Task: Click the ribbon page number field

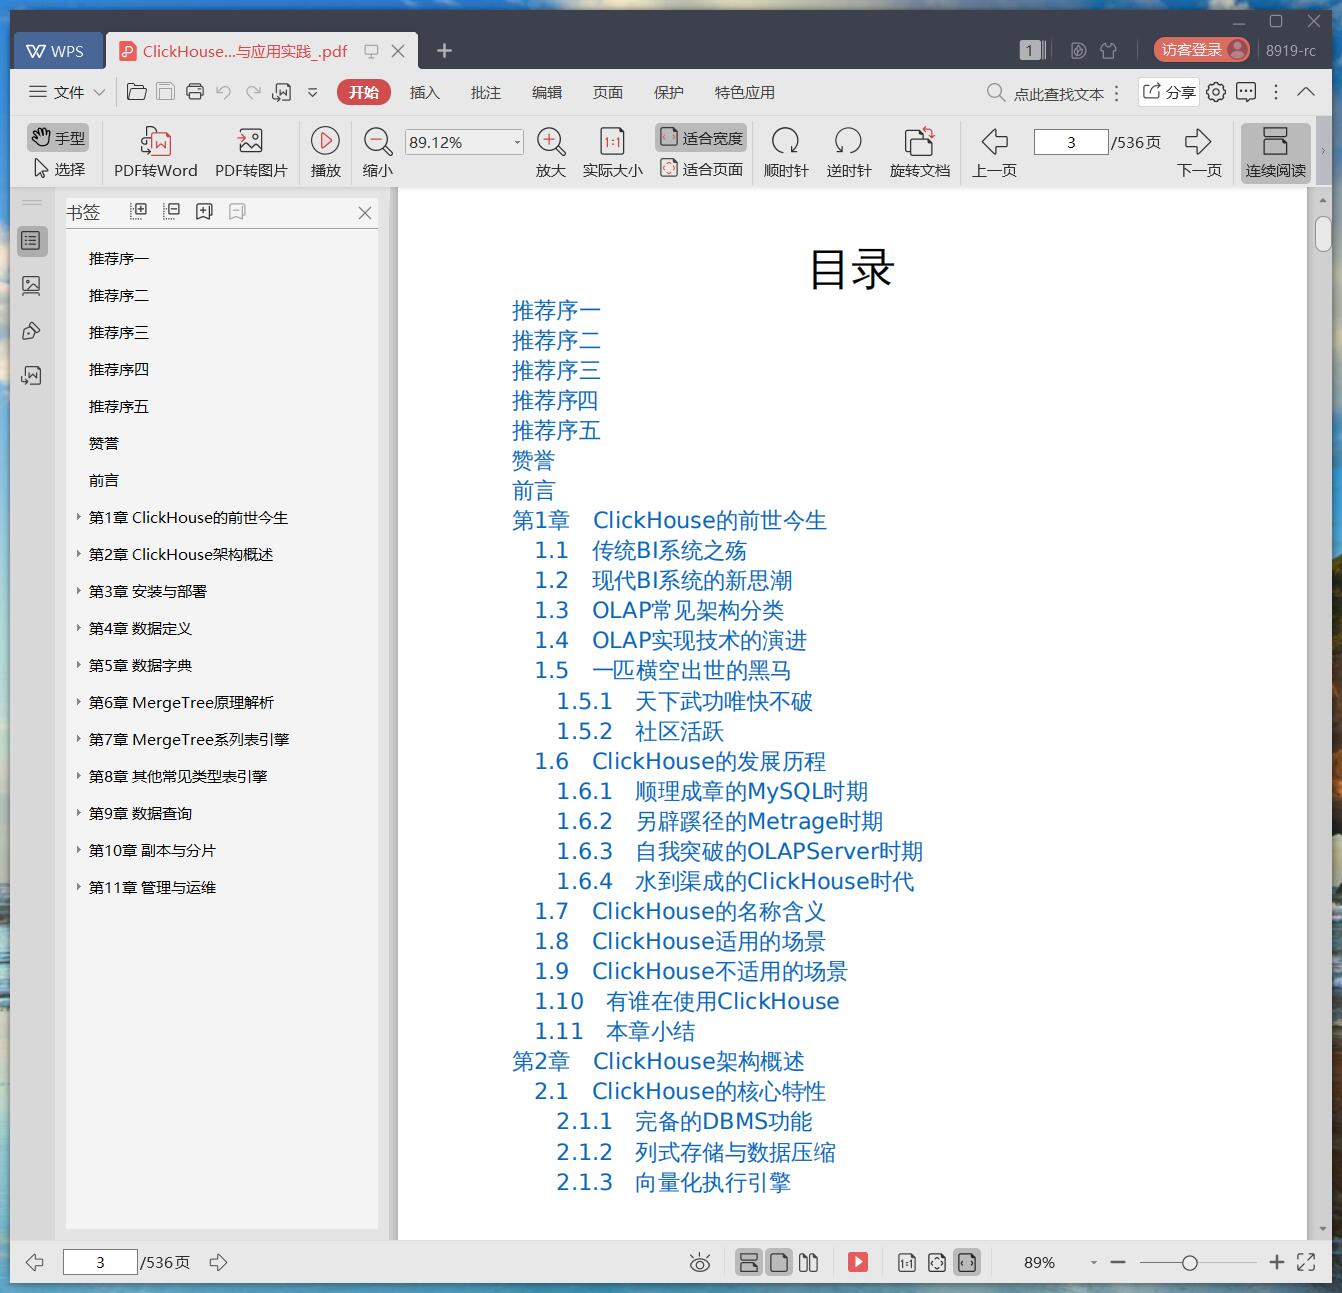Action: click(1071, 142)
